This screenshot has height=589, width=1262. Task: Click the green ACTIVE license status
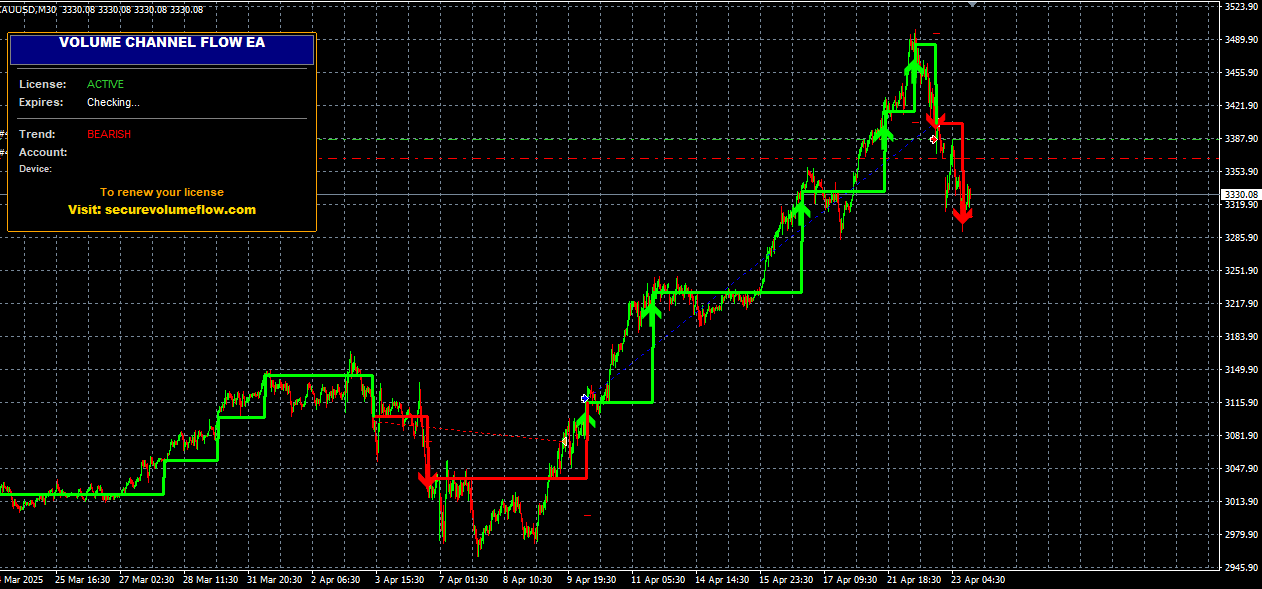106,84
